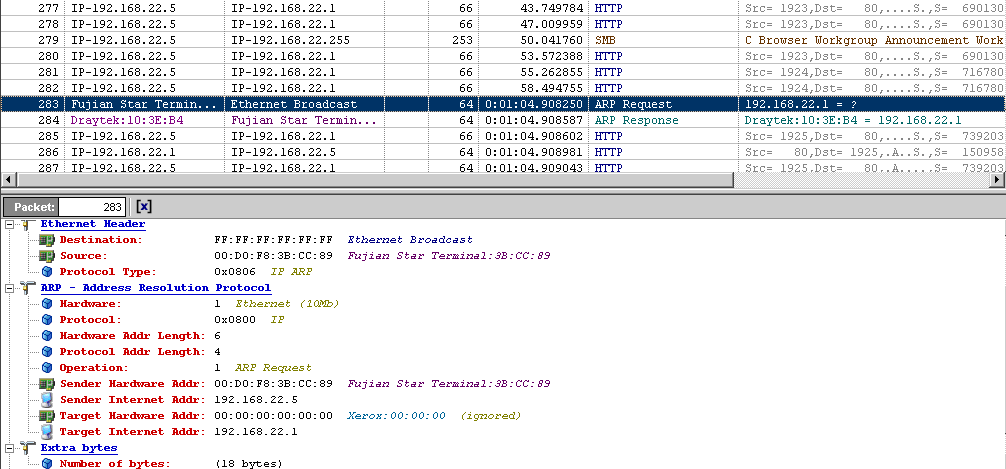Screen dimensions: 1006x469
Task: Click the Protocol Type cube icon
Action: point(47,272)
